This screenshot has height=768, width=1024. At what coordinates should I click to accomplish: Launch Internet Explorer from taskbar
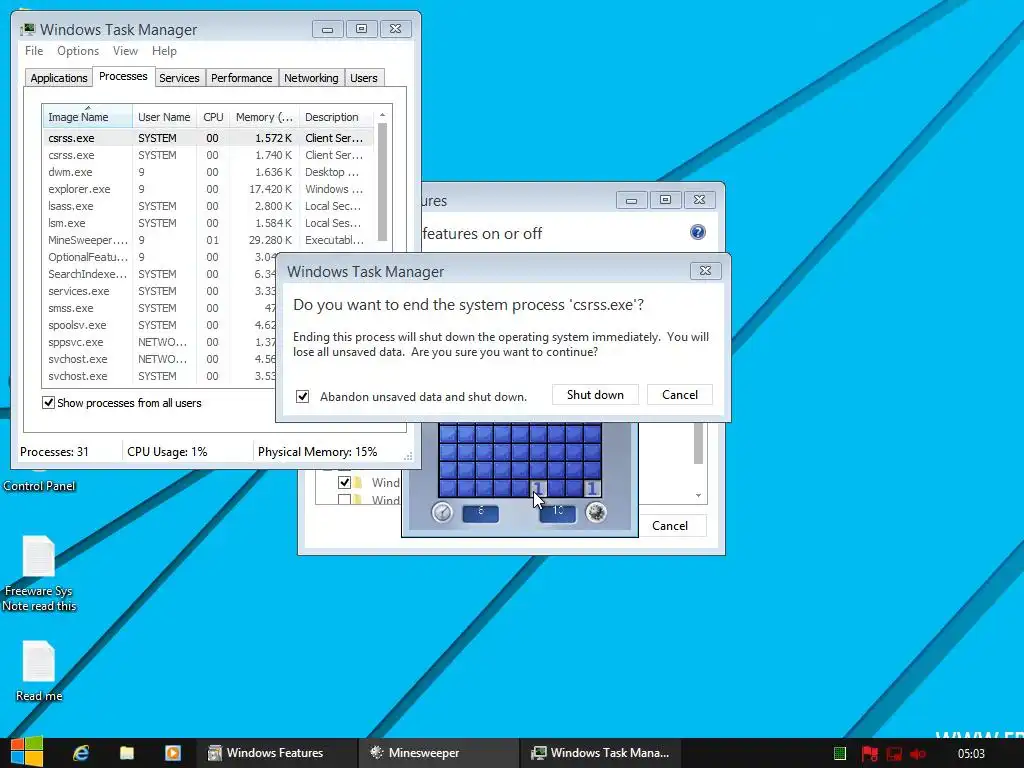[81, 753]
